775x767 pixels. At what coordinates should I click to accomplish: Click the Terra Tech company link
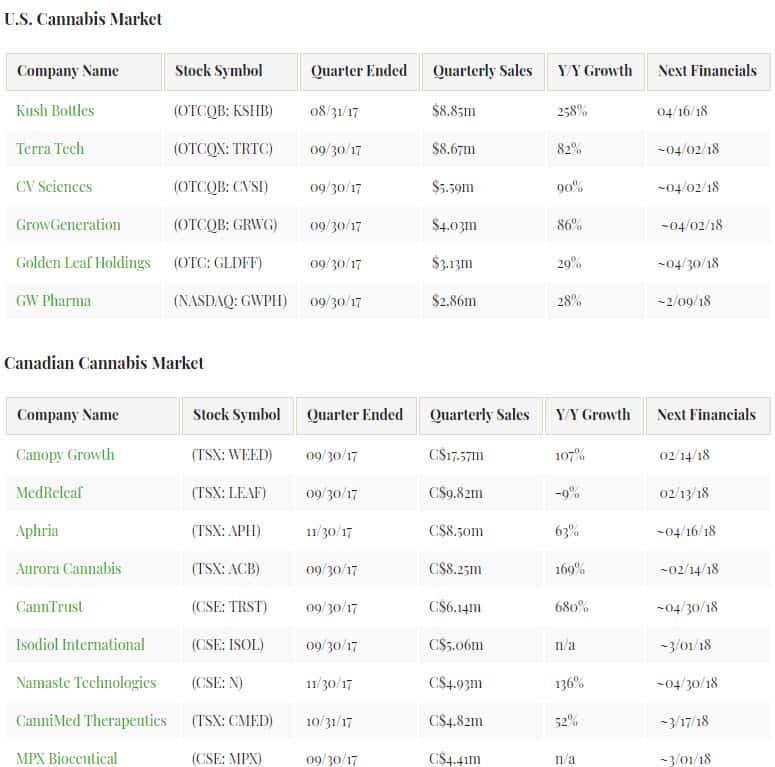pyautogui.click(x=50, y=149)
